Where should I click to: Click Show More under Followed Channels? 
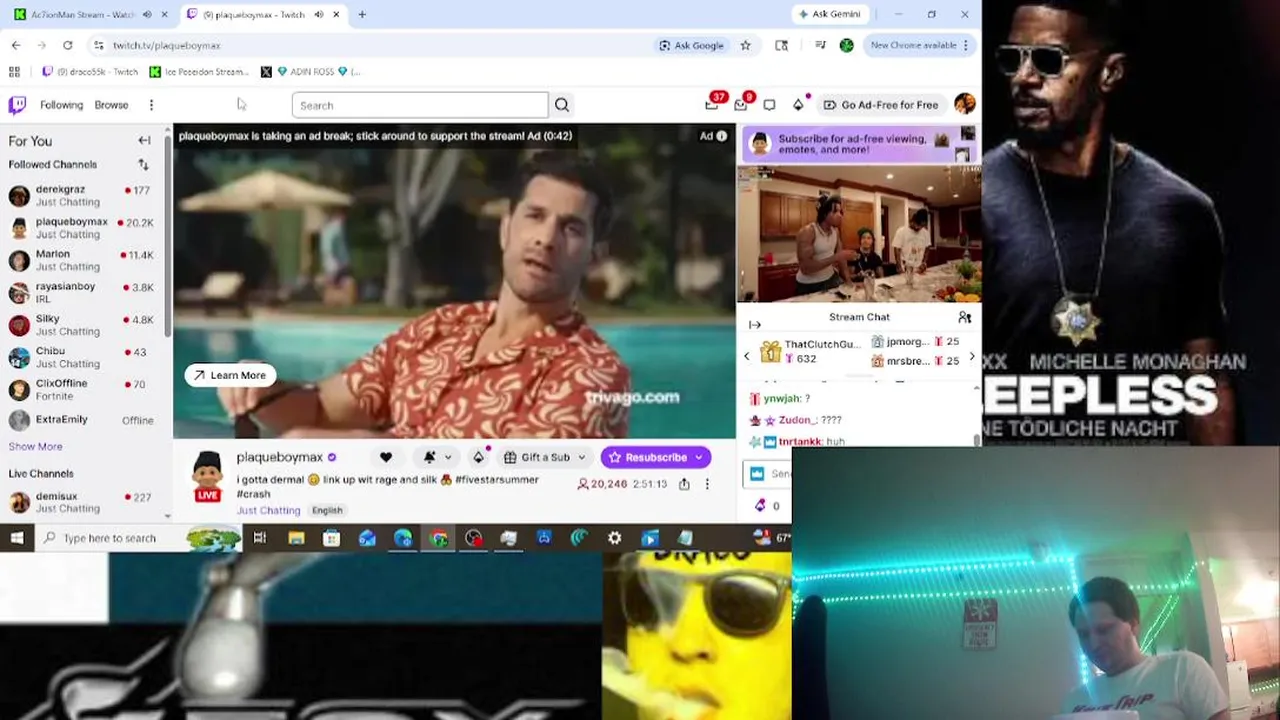[x=35, y=446]
